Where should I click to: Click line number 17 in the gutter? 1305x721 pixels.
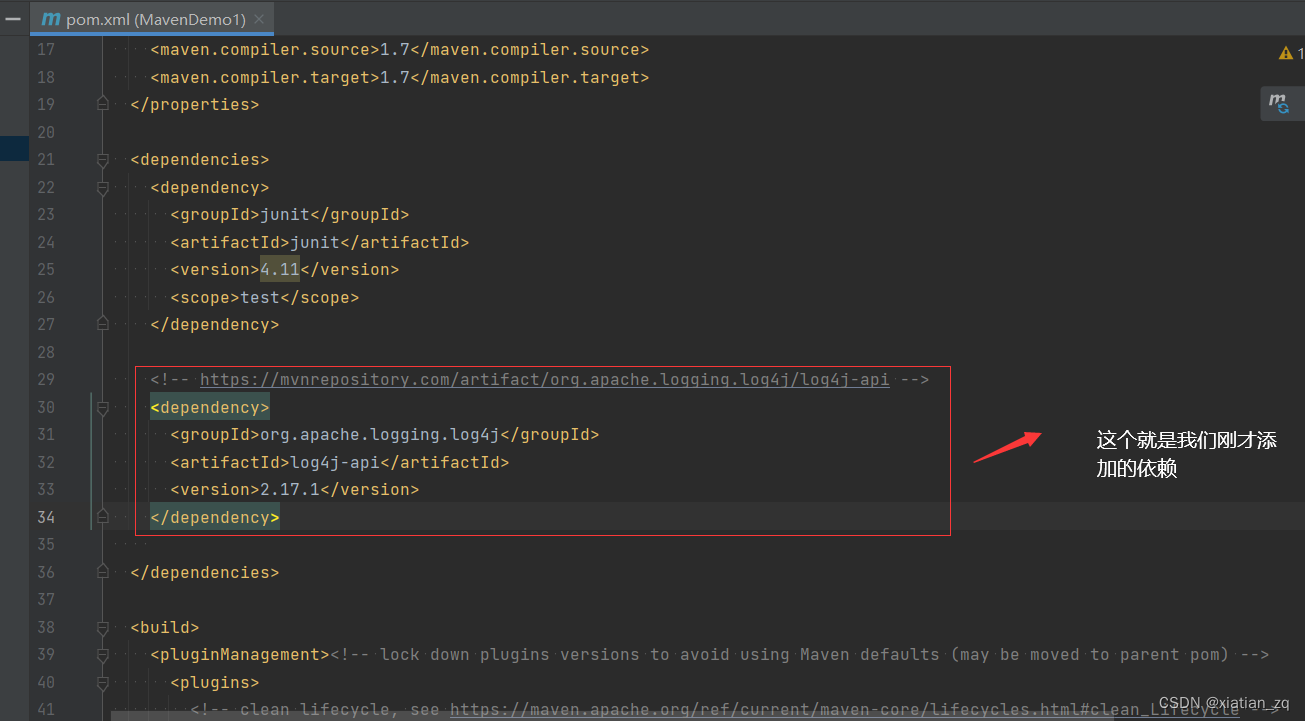coord(46,49)
